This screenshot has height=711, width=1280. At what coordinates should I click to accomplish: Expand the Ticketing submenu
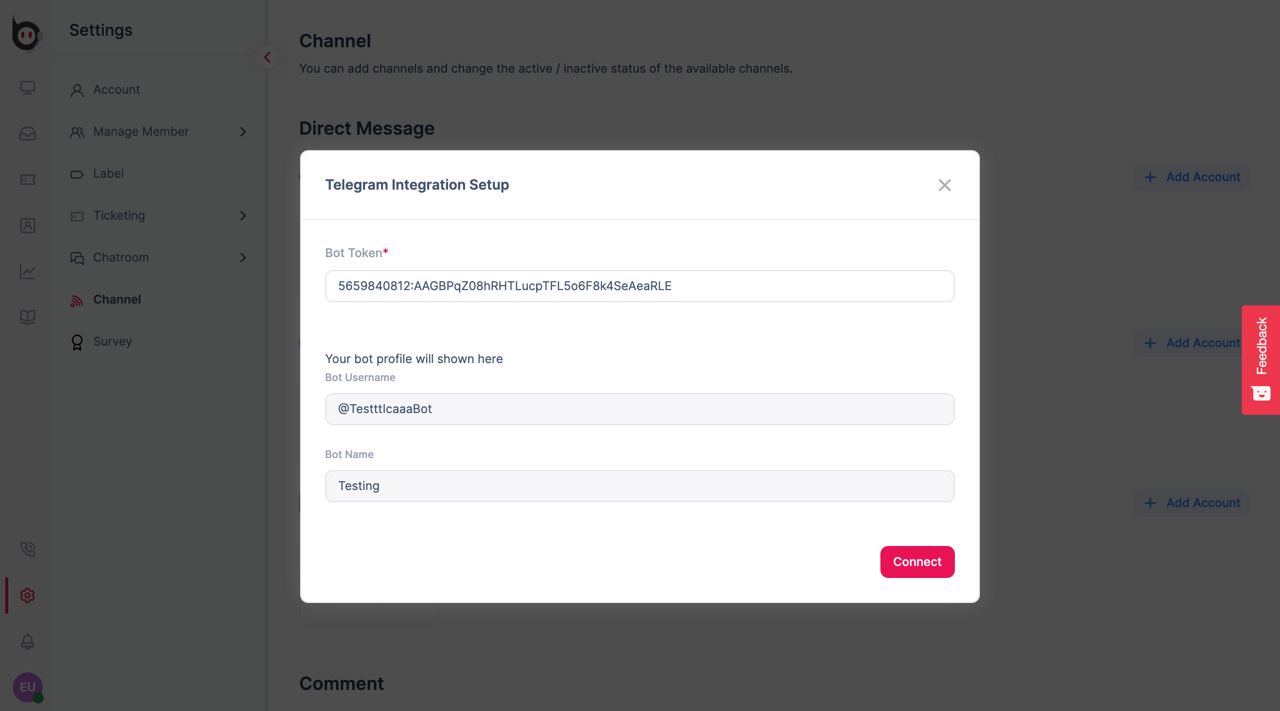[x=242, y=216]
